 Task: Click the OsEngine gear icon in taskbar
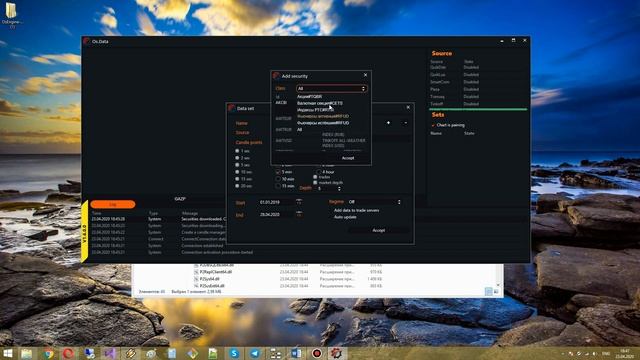tap(336, 353)
